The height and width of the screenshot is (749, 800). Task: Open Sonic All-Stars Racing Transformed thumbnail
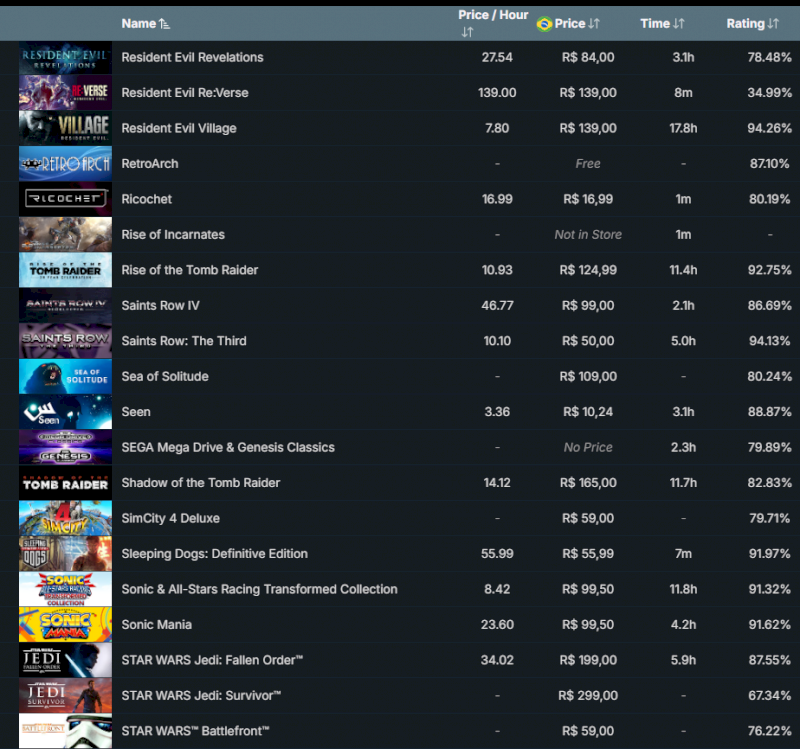(x=65, y=589)
